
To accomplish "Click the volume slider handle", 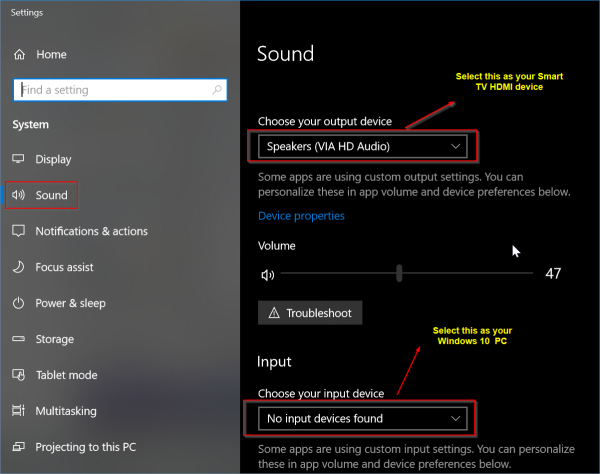I will pos(399,273).
